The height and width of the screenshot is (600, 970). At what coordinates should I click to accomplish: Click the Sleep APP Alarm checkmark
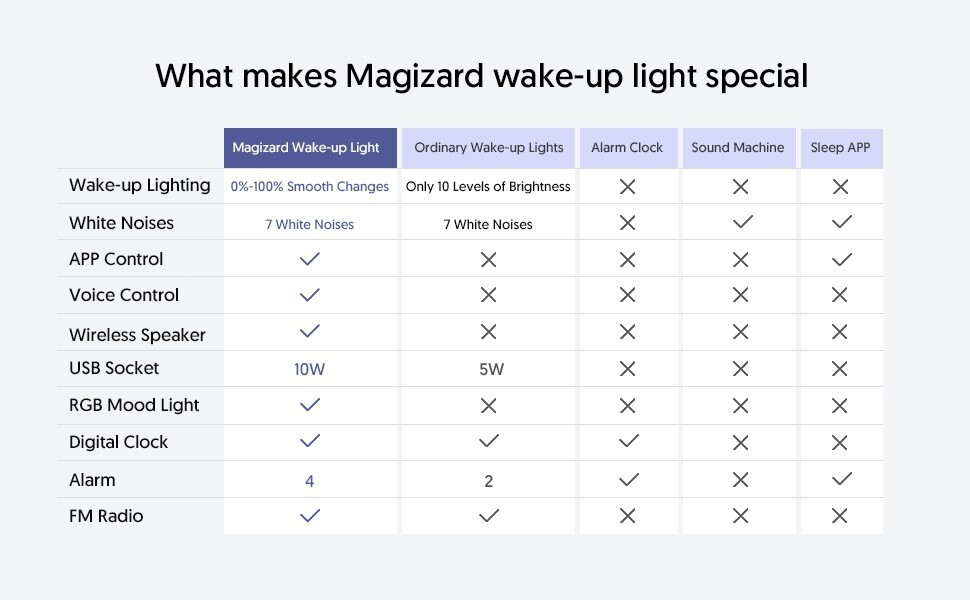coord(842,479)
